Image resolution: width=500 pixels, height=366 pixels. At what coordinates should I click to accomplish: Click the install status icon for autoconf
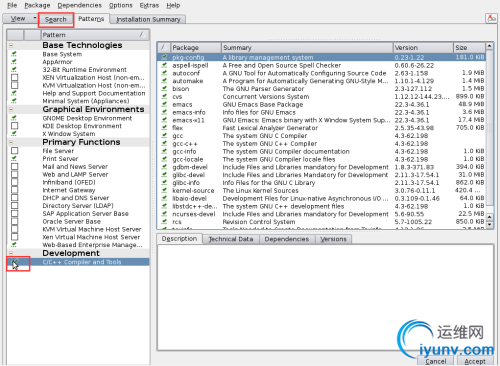click(x=164, y=73)
